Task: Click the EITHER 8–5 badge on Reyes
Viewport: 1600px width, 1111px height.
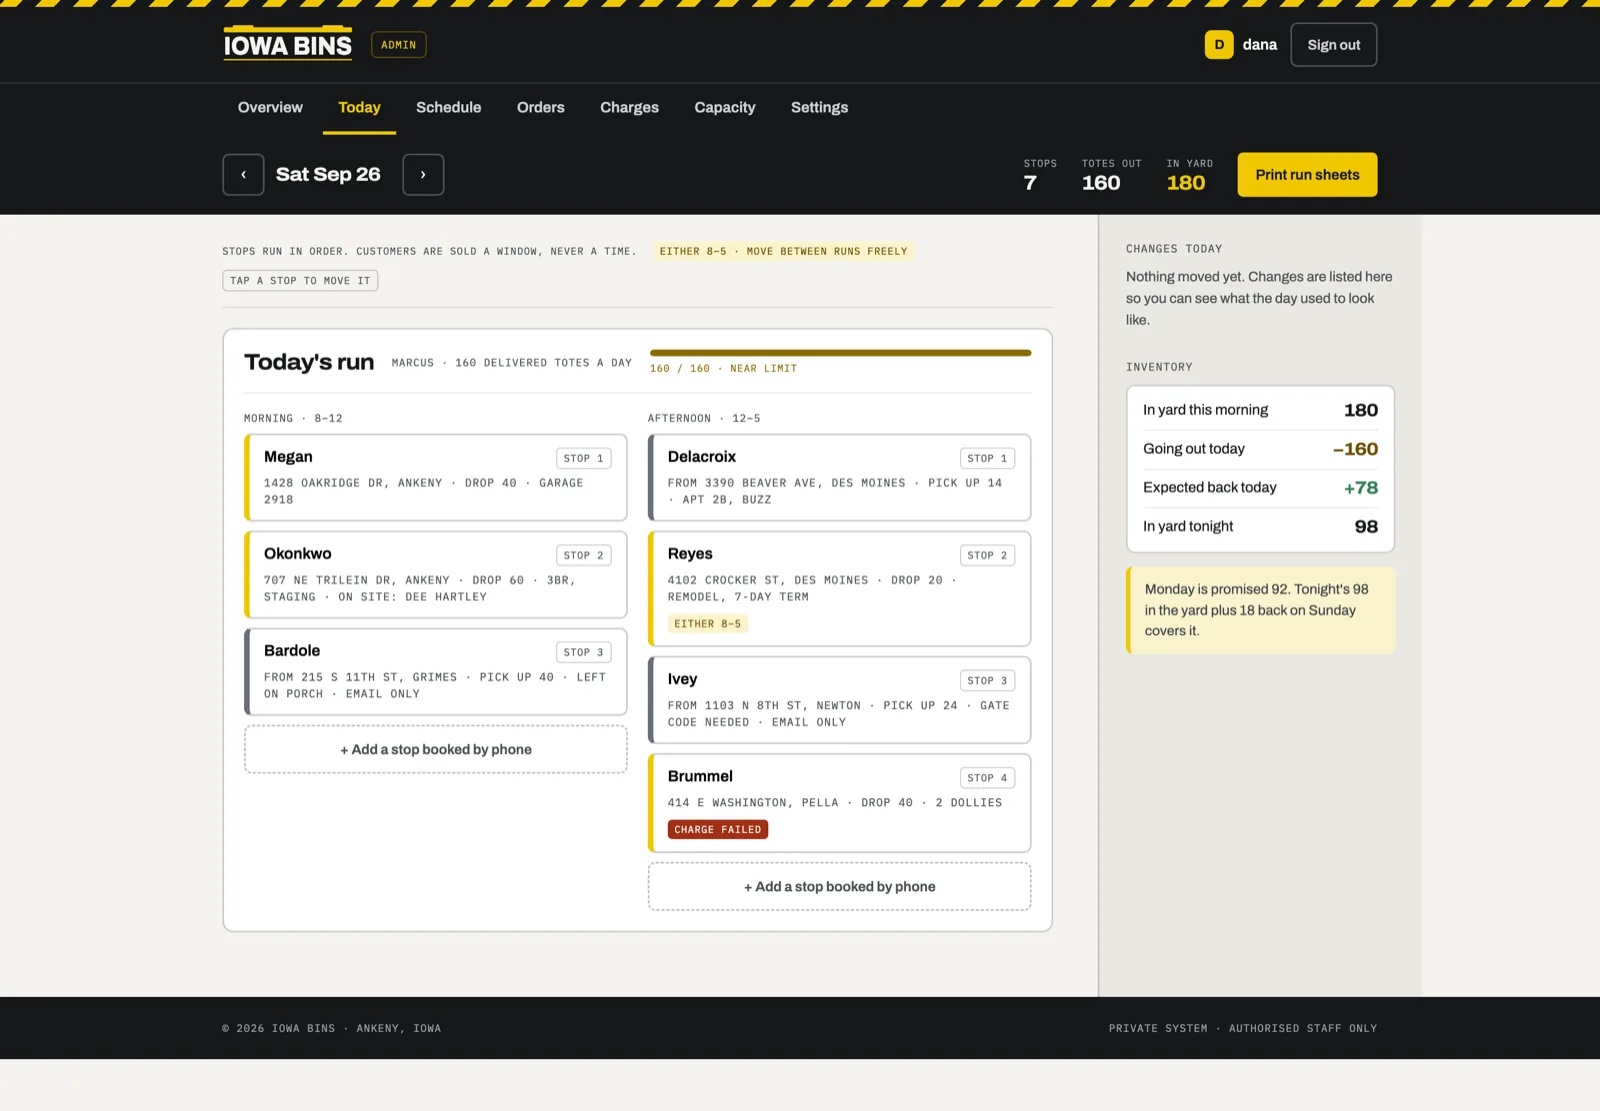Action: (707, 623)
